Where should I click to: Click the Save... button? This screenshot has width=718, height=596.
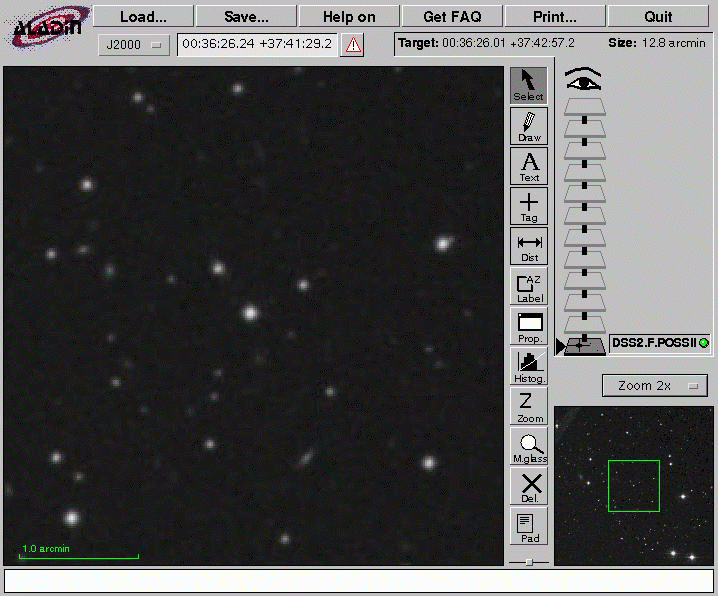pyautogui.click(x=246, y=17)
